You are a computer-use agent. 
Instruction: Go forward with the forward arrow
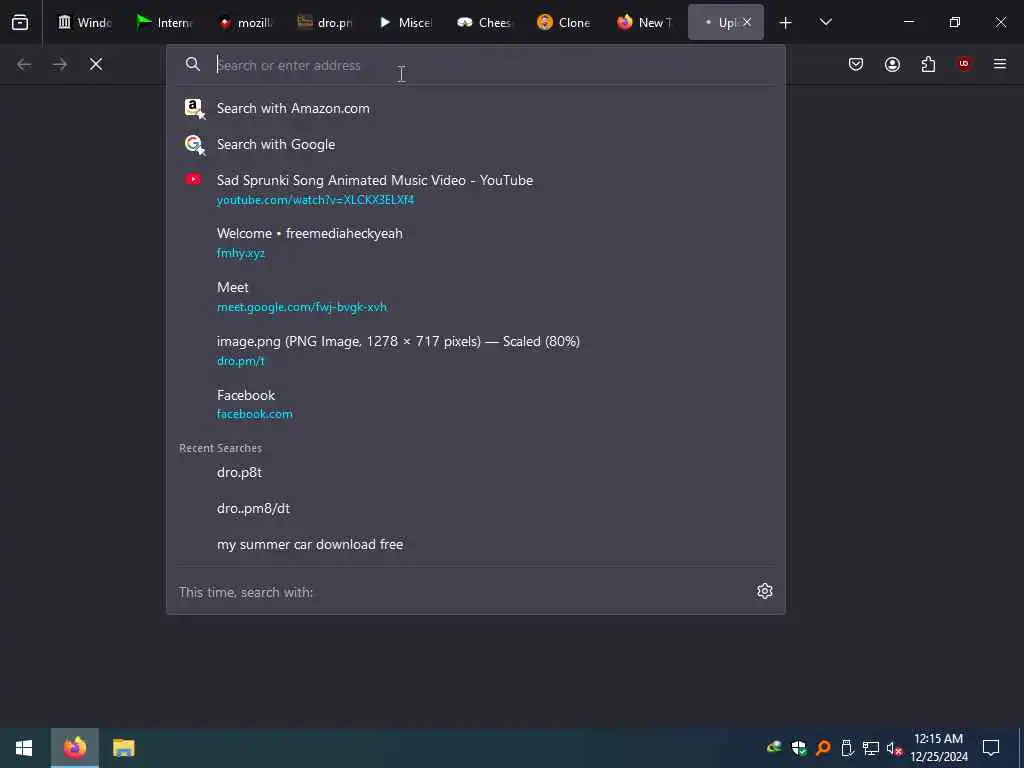(x=60, y=64)
